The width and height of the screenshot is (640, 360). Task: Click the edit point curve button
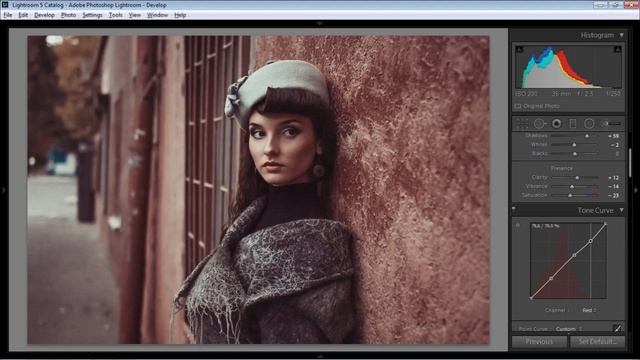pyautogui.click(x=617, y=328)
